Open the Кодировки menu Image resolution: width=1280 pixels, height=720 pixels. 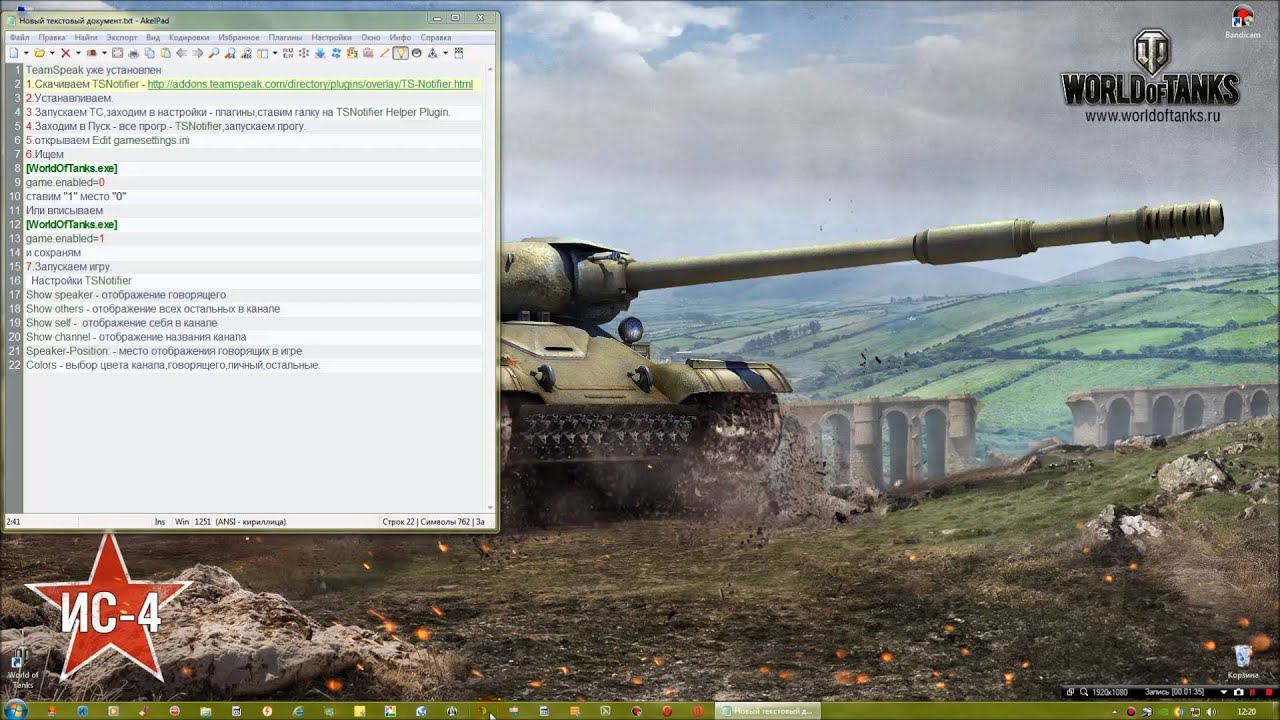point(189,37)
